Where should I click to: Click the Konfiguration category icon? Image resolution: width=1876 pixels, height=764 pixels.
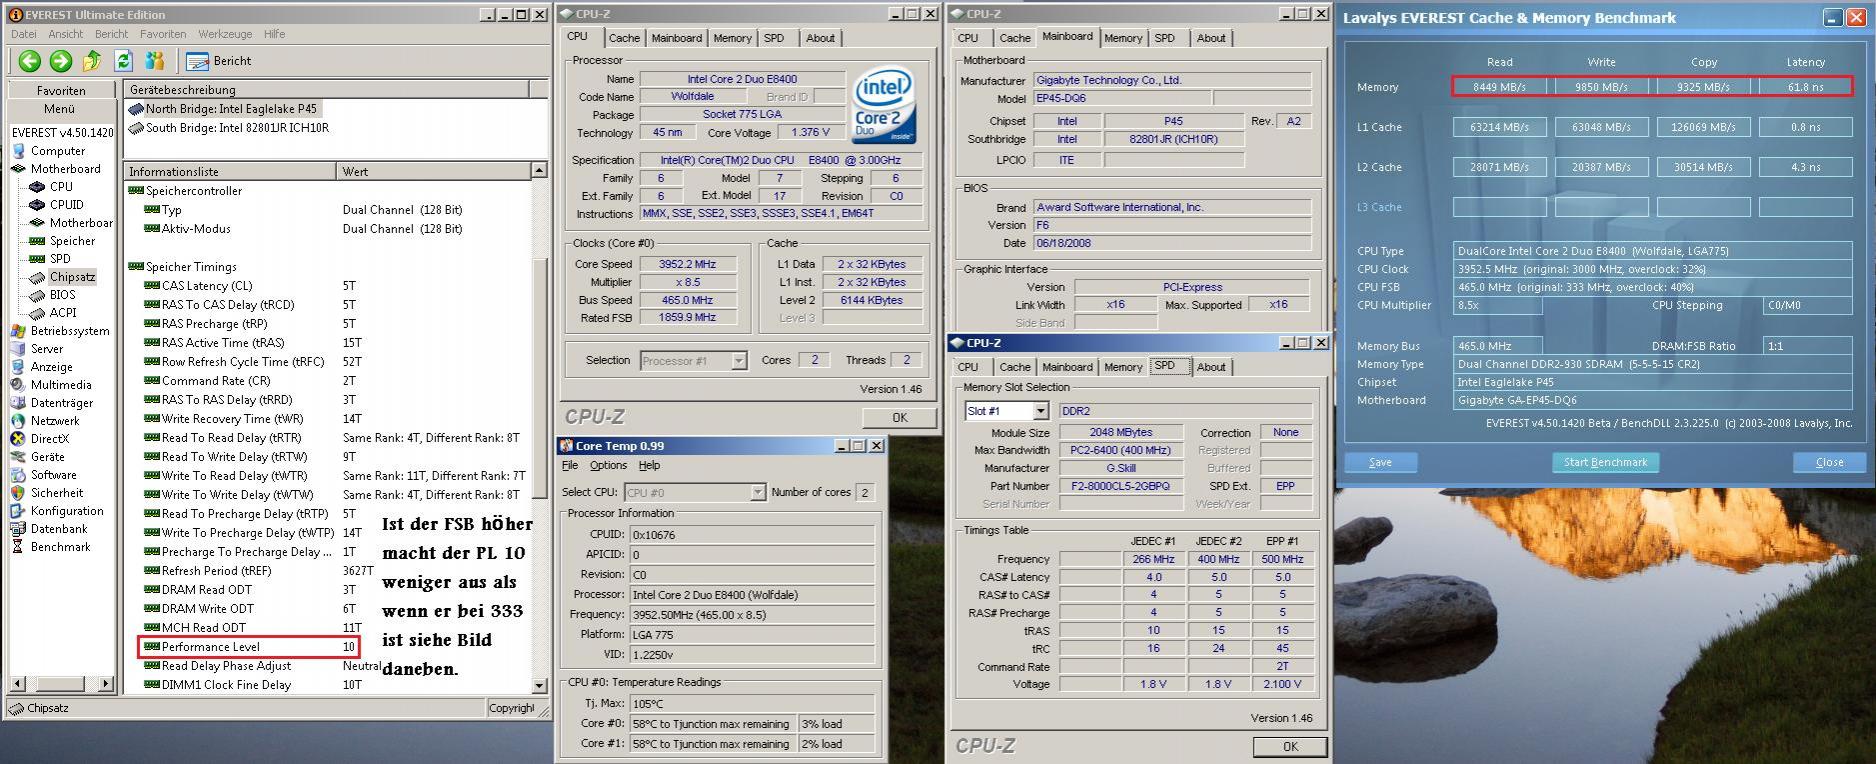click(18, 511)
